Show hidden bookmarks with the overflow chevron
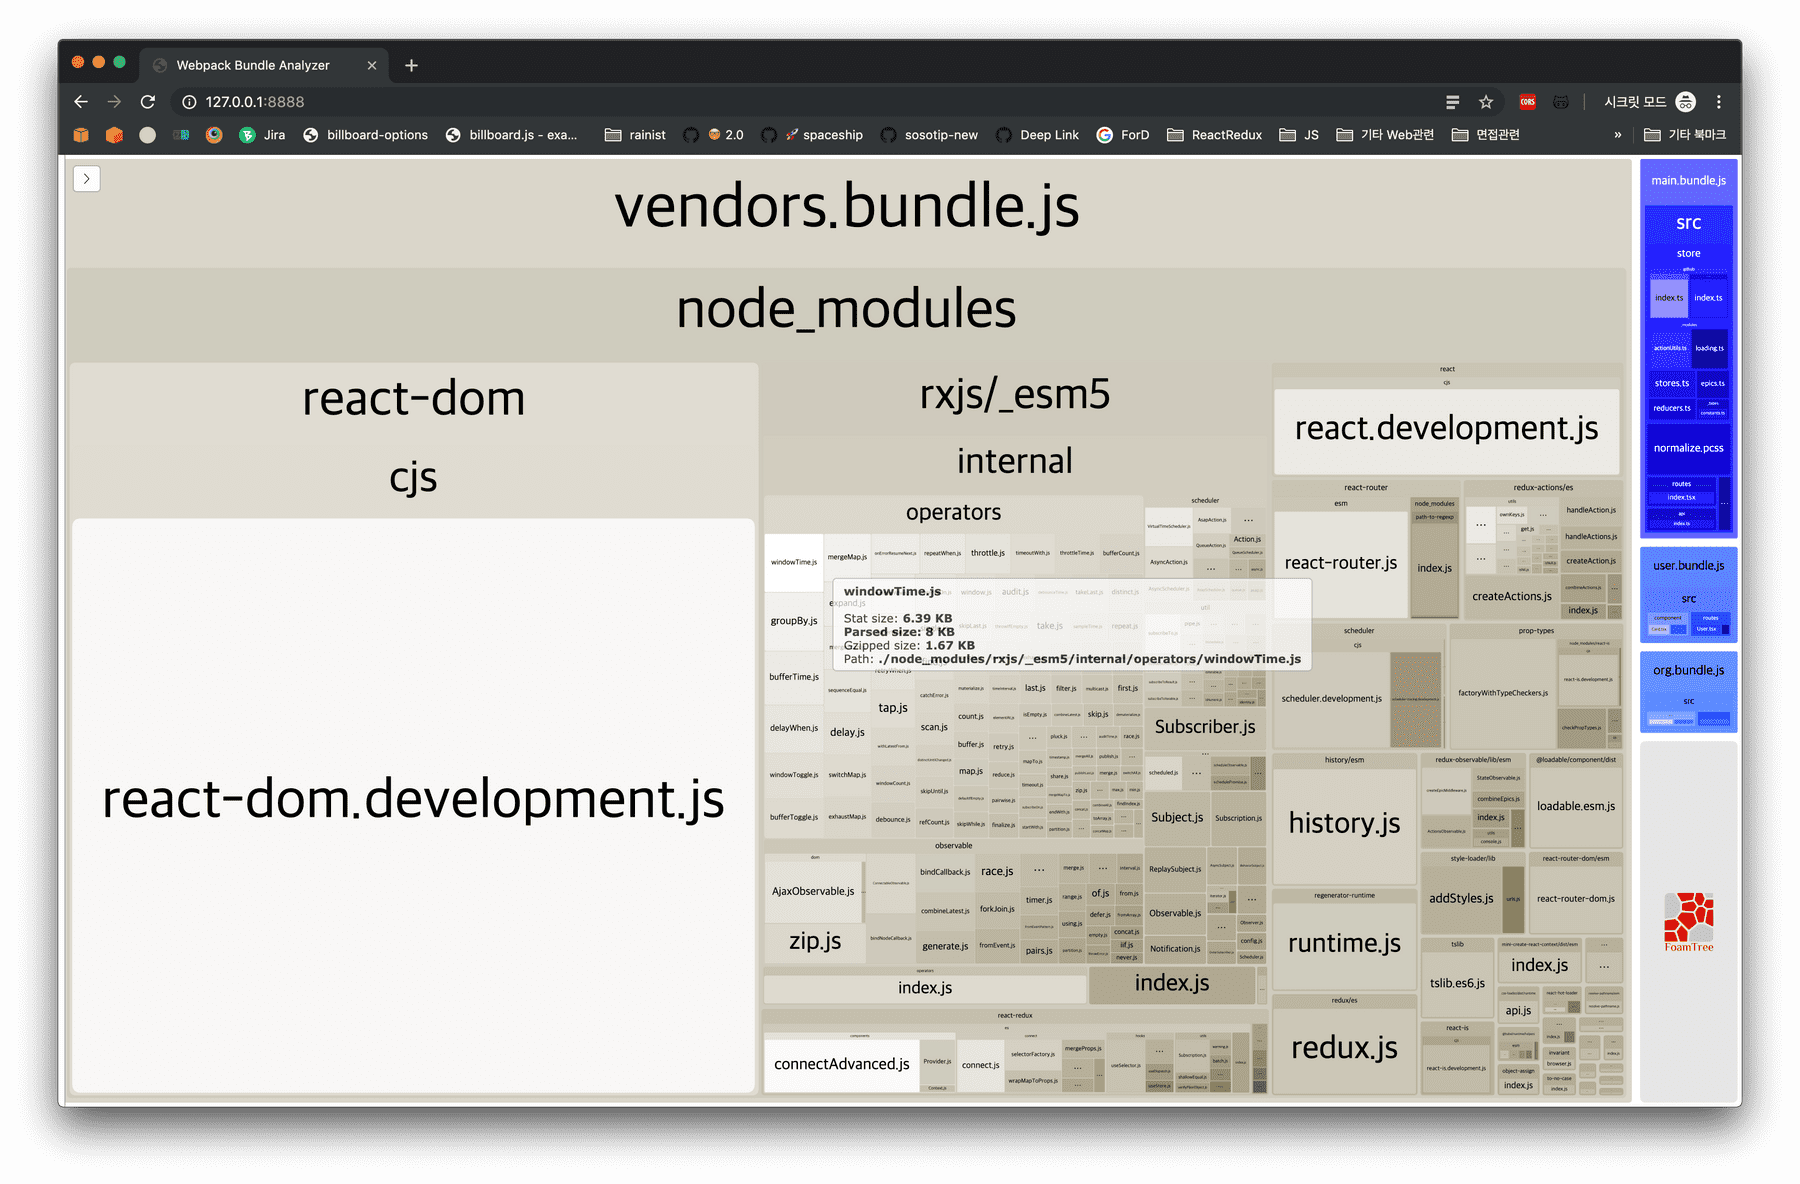The width and height of the screenshot is (1800, 1184). click(1617, 135)
